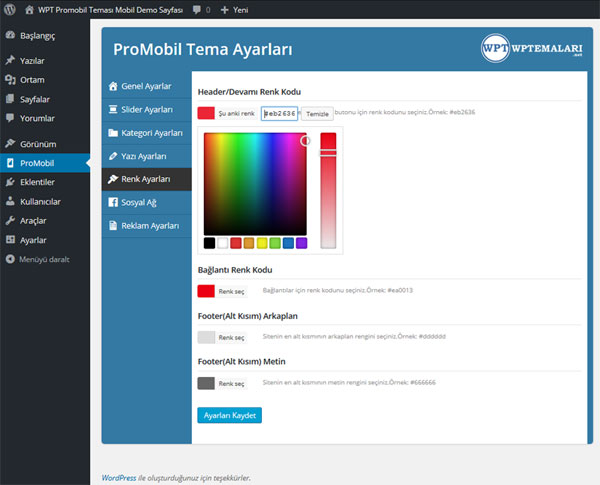Click the Renk Ayarları brush icon
The height and width of the screenshot is (485, 600).
pos(113,179)
